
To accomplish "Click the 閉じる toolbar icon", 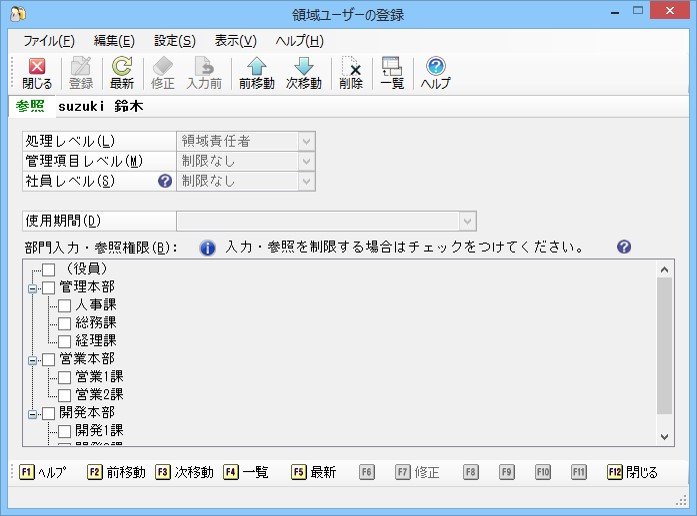I will coord(37,73).
